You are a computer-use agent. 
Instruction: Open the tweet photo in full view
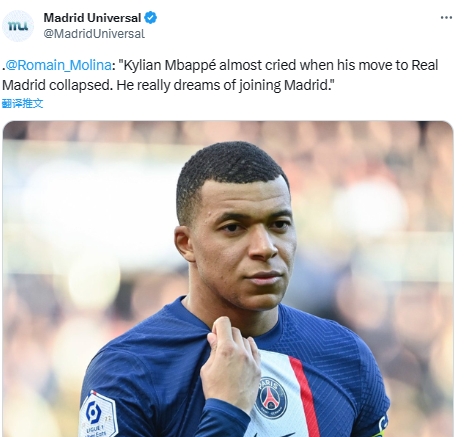coord(228,279)
